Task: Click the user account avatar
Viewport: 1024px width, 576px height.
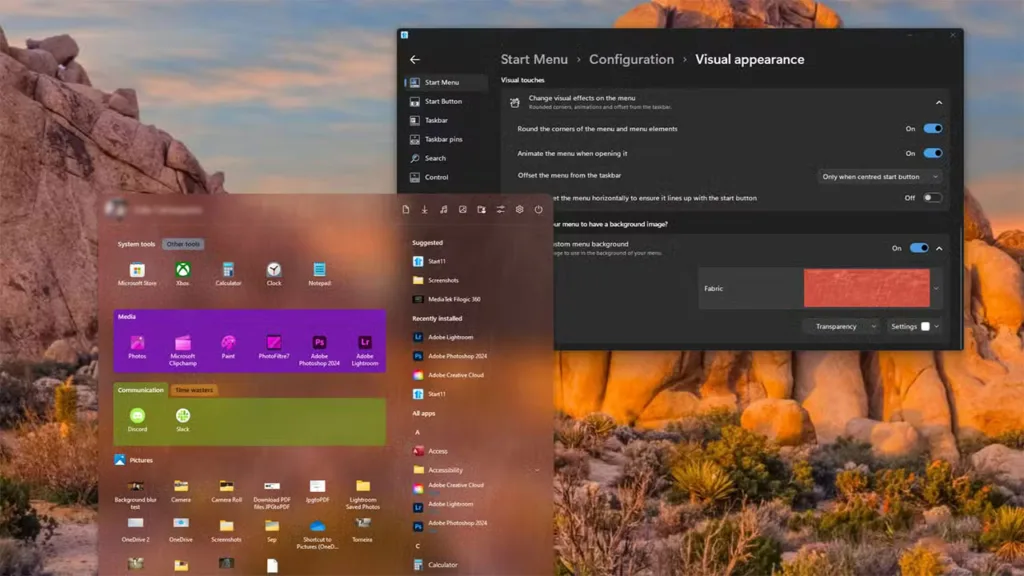Action: 116,209
